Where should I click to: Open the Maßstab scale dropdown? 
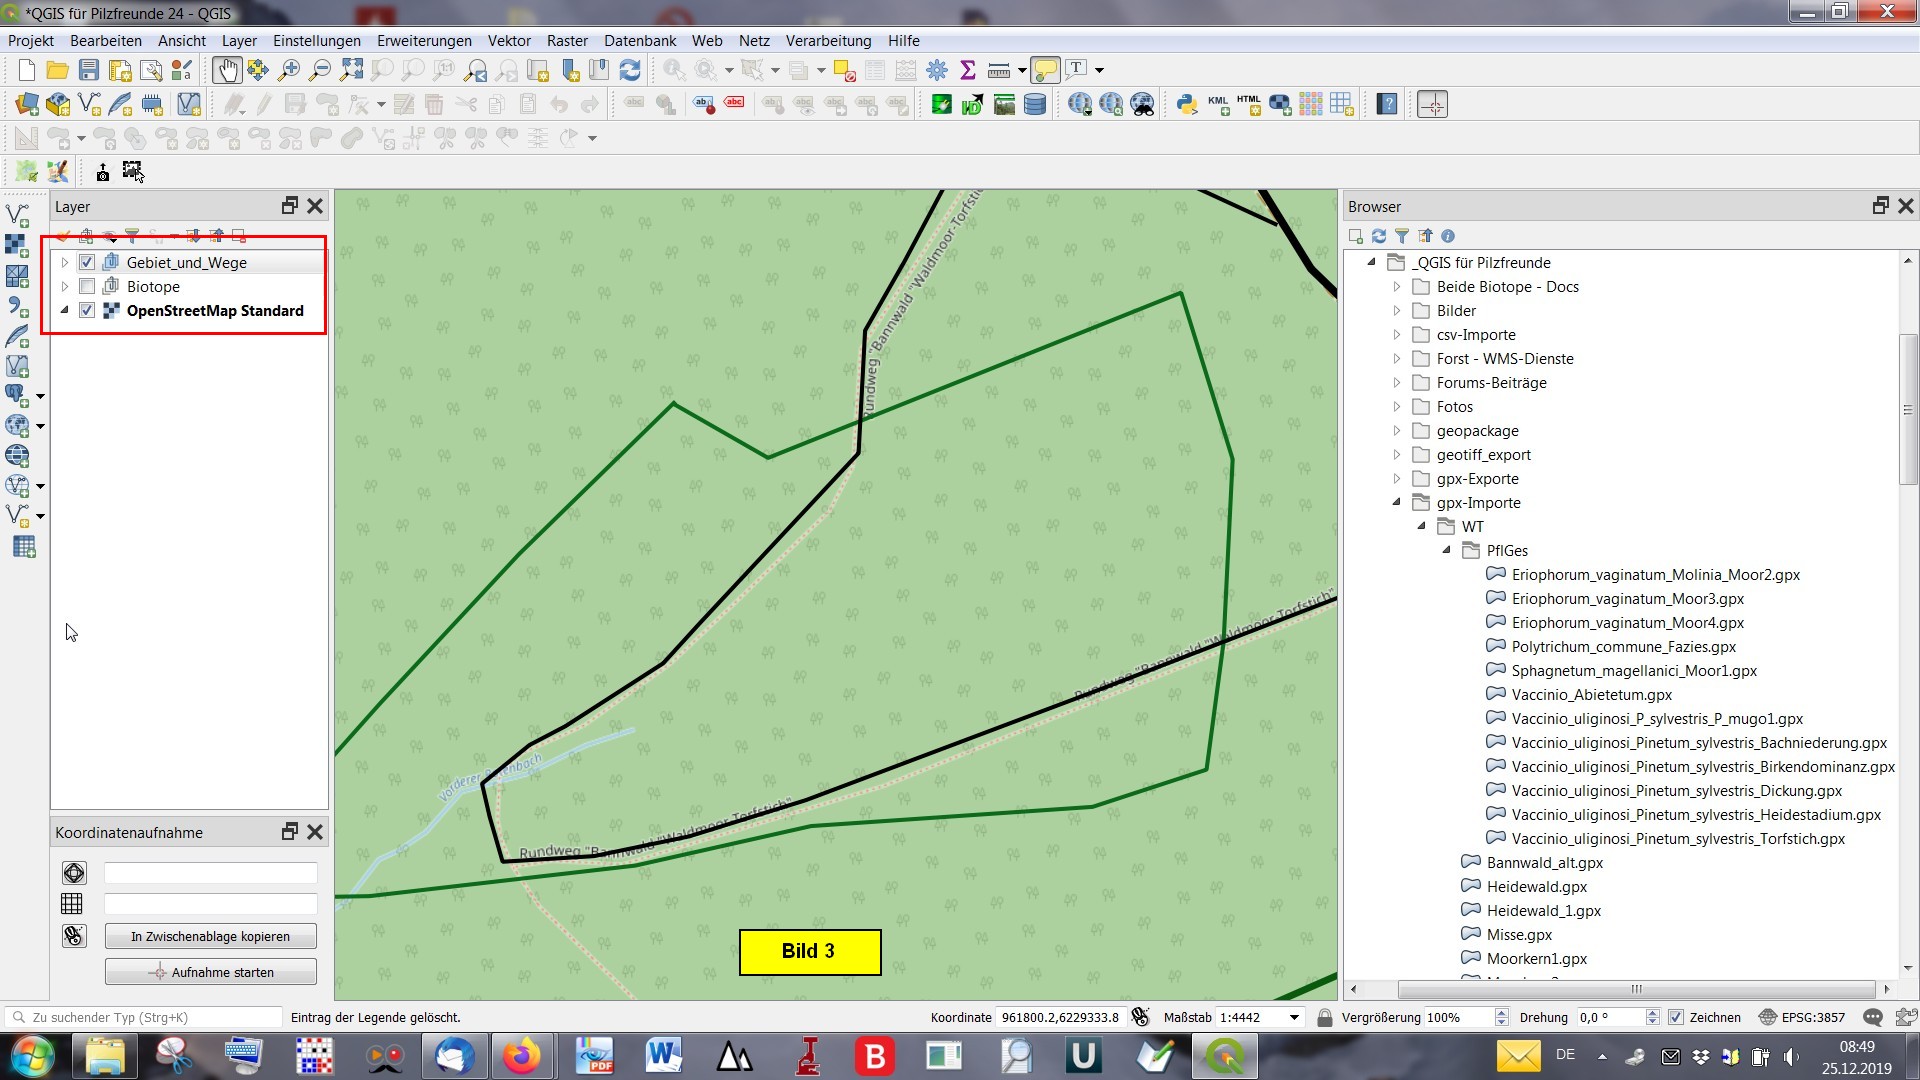(x=1294, y=1017)
